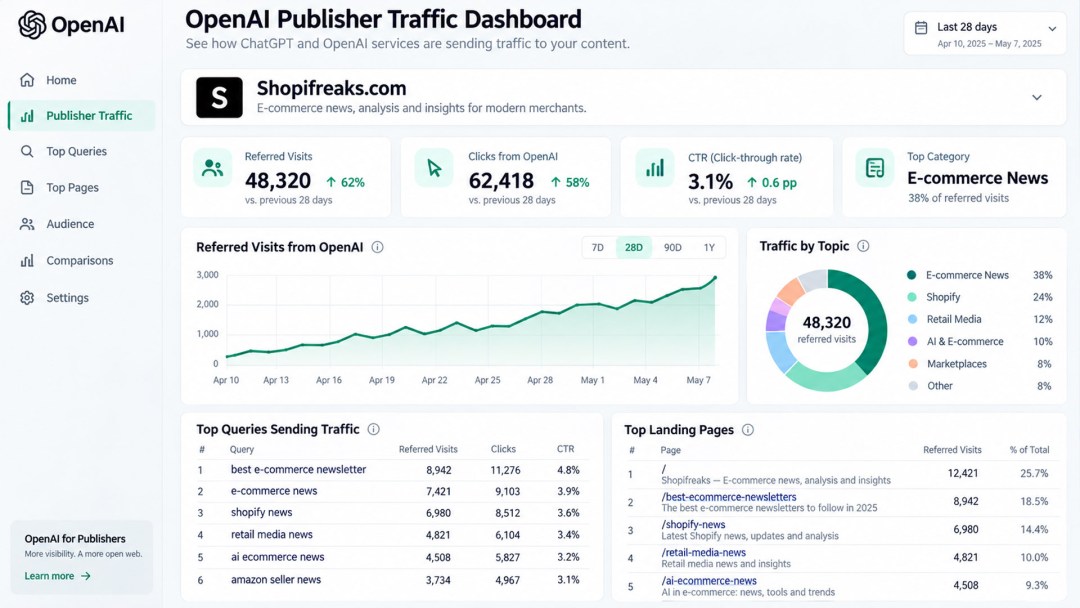Switch chart range to 1Y
The image size is (1080, 608).
[709, 247]
